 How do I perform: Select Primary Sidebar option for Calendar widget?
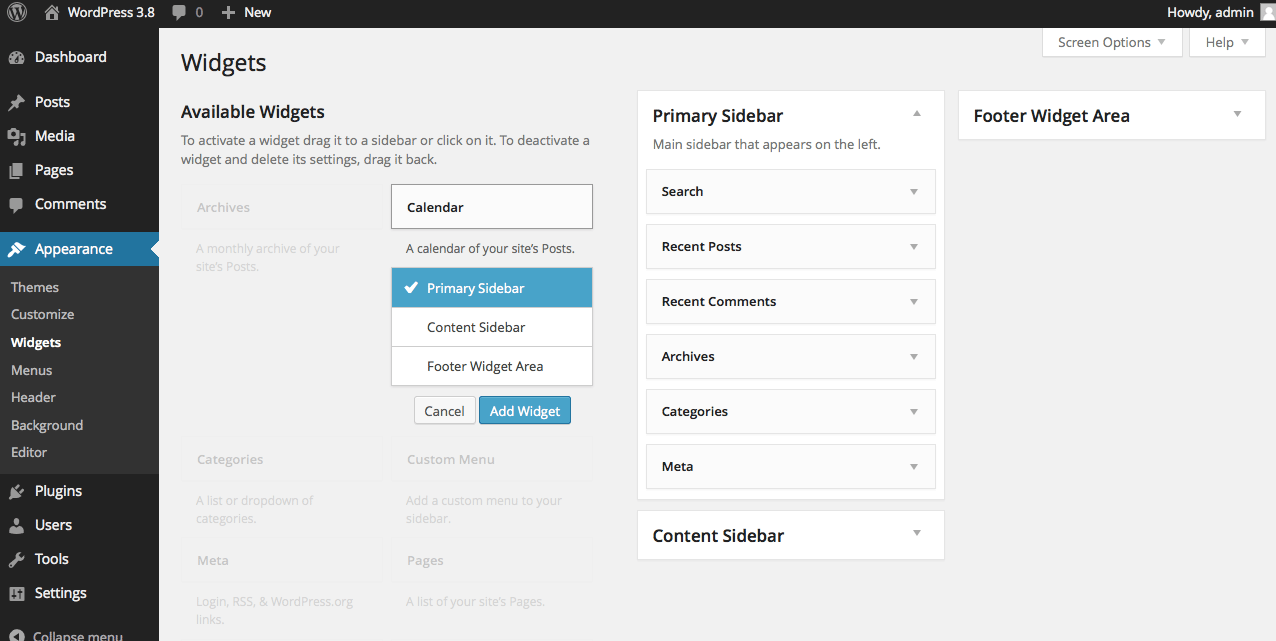492,288
